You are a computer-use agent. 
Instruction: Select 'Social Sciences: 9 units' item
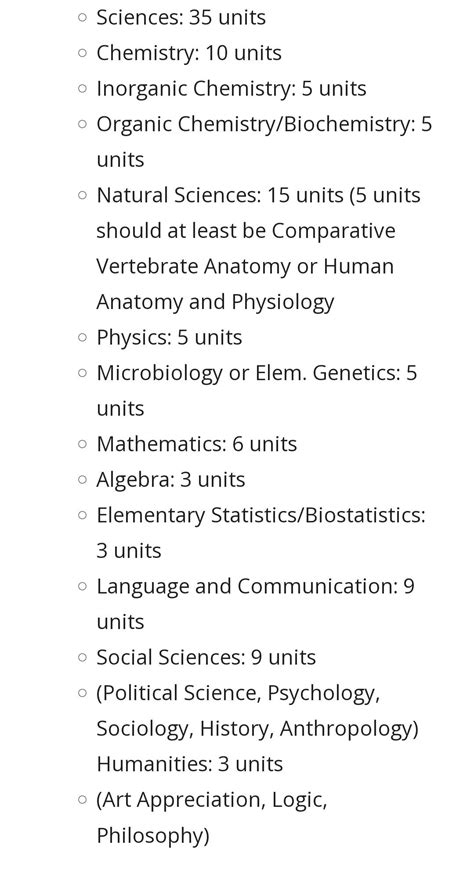pyautogui.click(x=206, y=658)
